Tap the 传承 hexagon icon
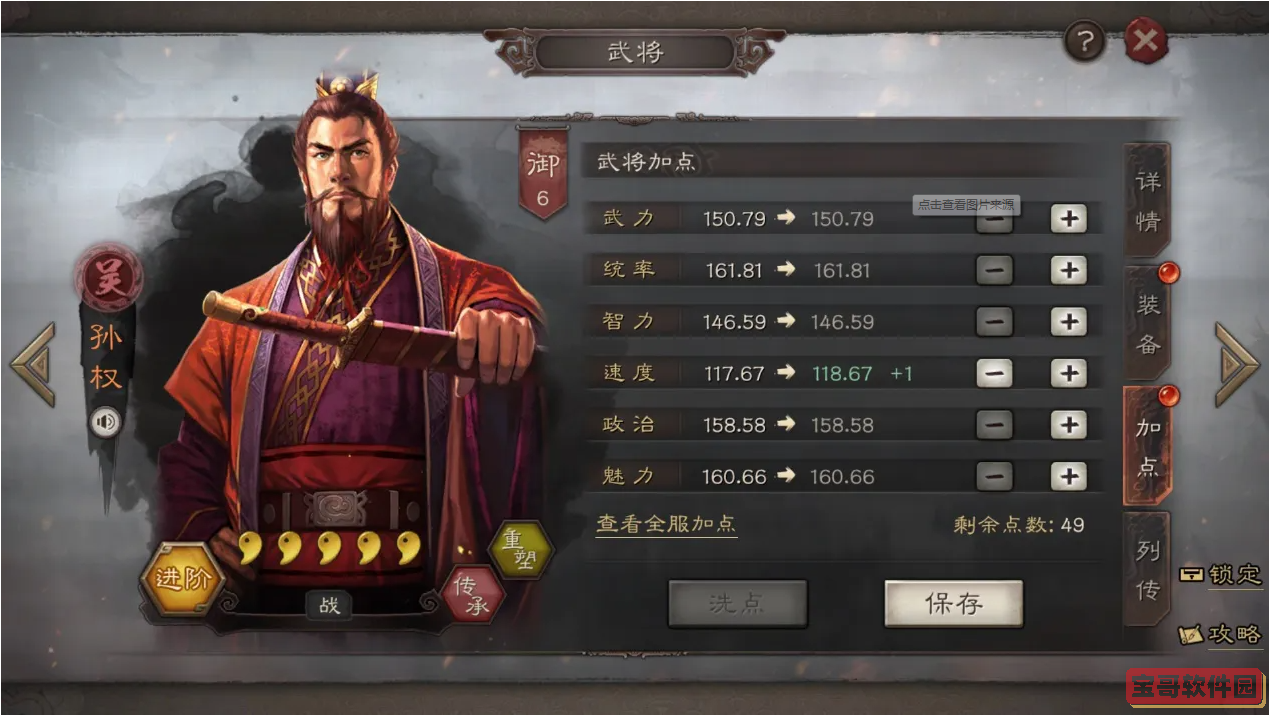The height and width of the screenshot is (715, 1270). coord(473,592)
